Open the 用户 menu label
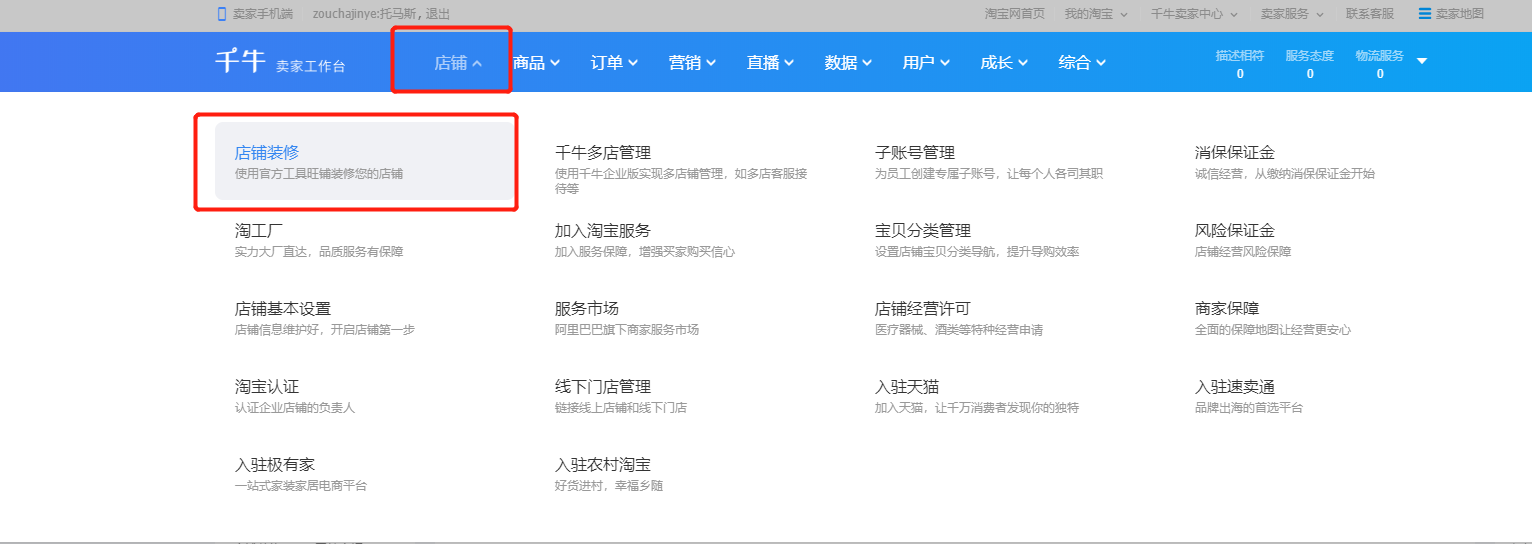The image size is (1532, 544). tap(918, 62)
